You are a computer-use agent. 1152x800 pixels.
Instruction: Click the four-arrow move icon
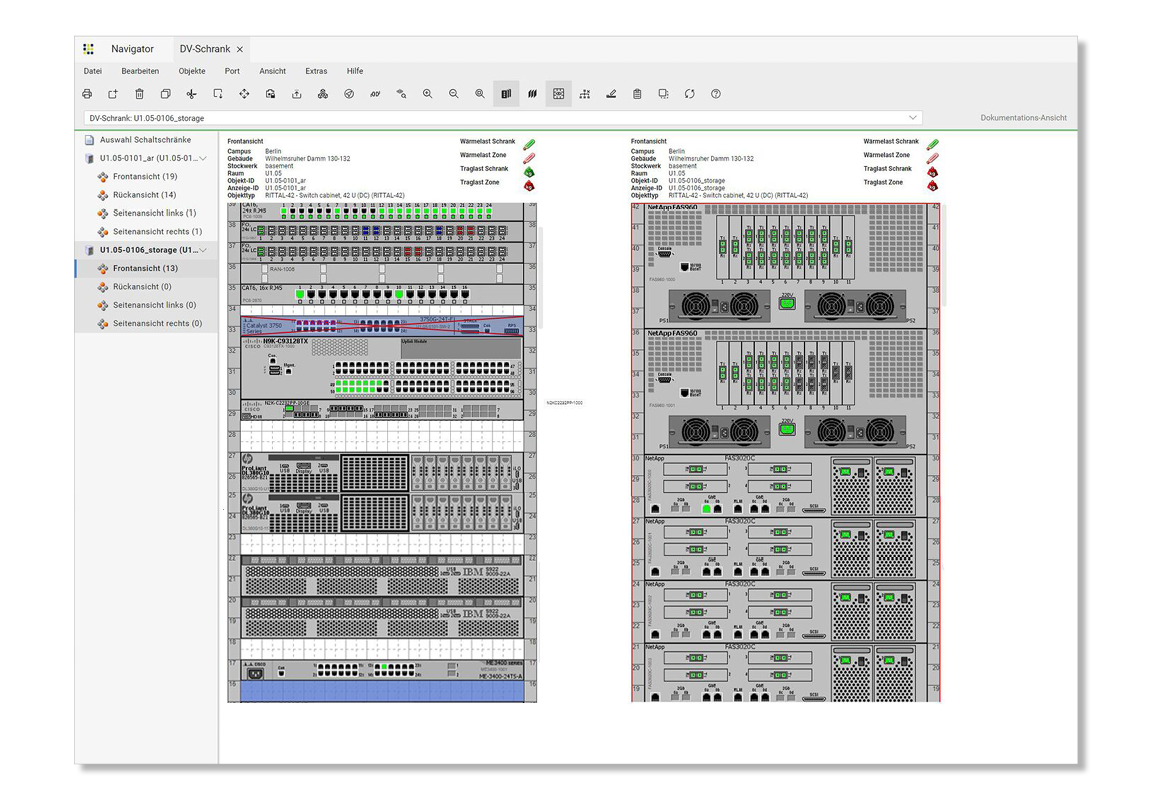pos(244,94)
